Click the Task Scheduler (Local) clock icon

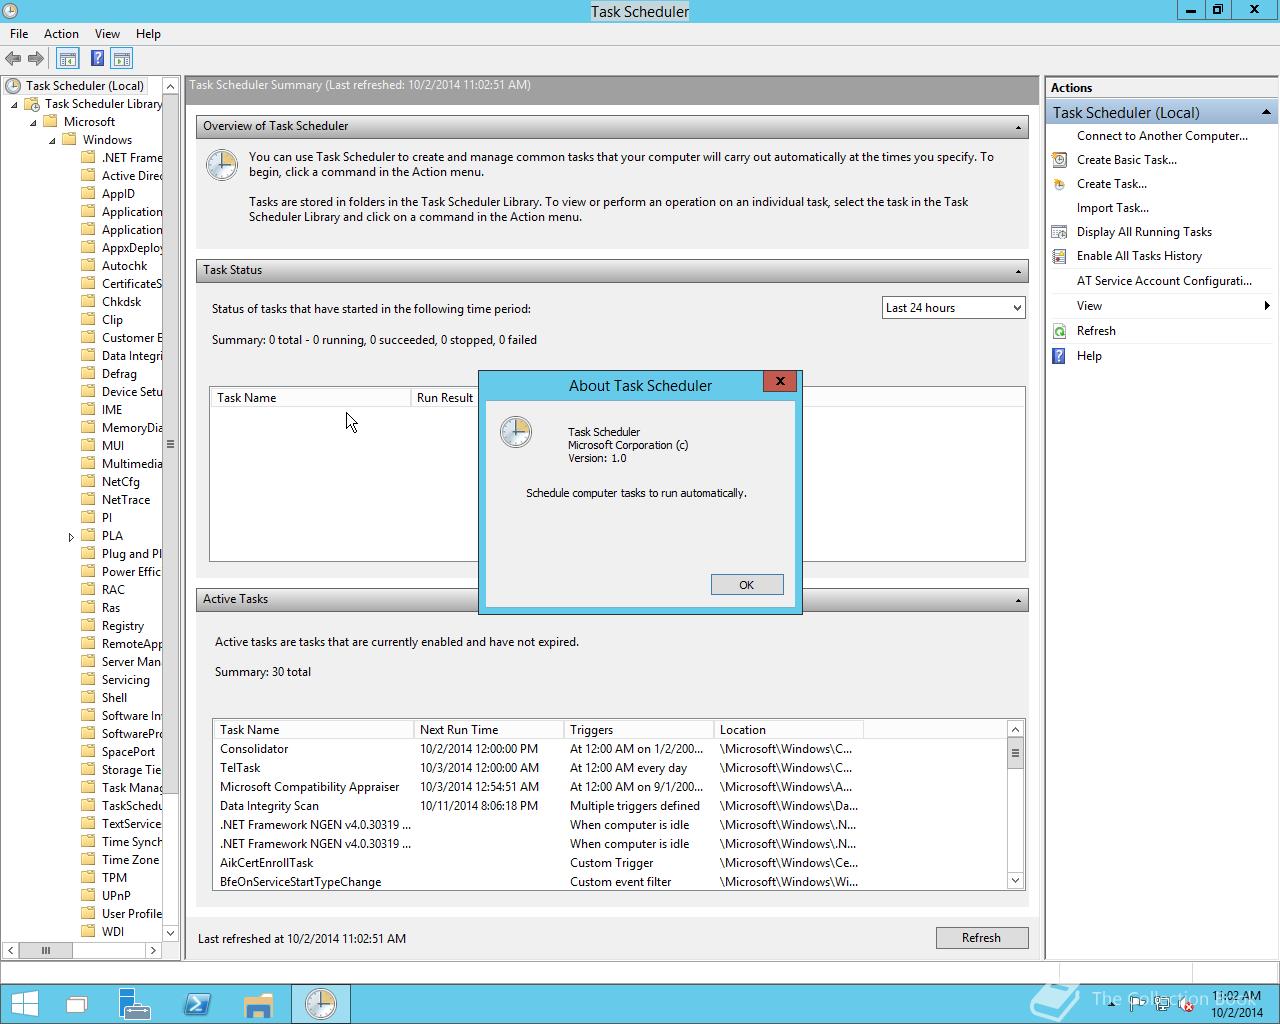[x=13, y=86]
